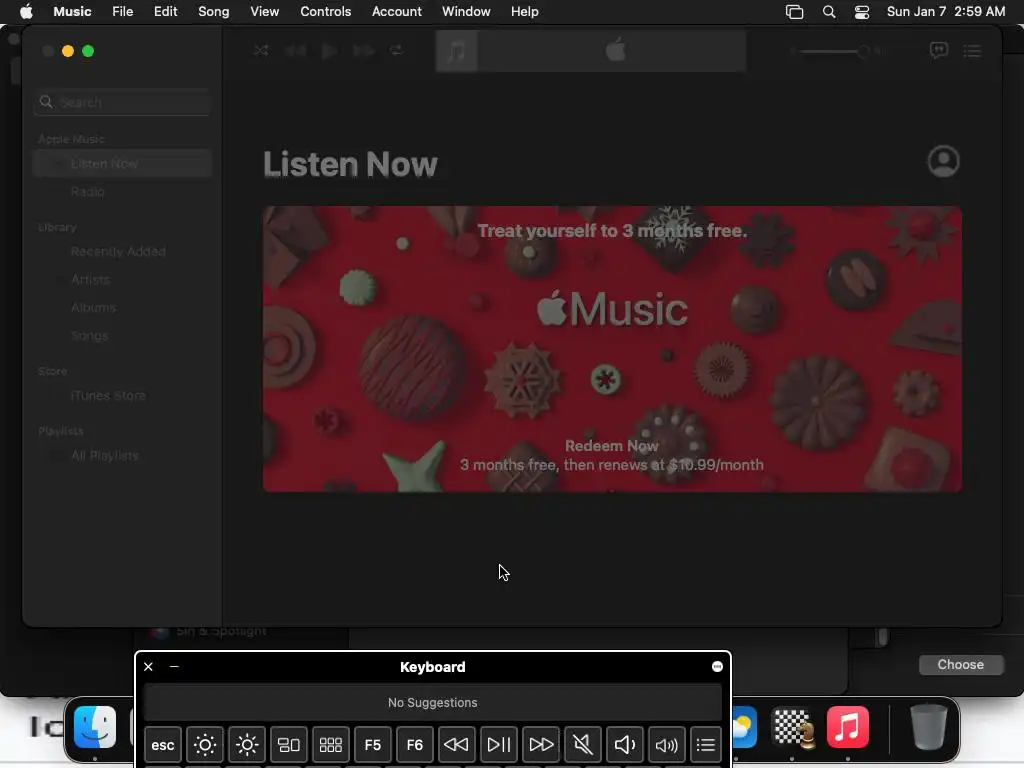The image size is (1024, 768).
Task: Show the Up Next queue list icon
Action: coord(972,50)
